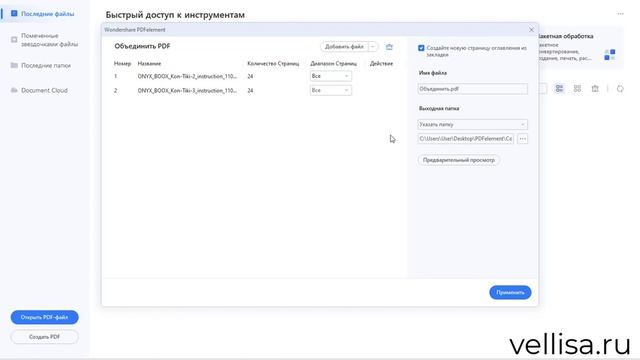Click the Recent files sidebar icon
Image resolution: width=640 pixels, height=360 pixels.
[x=14, y=13]
